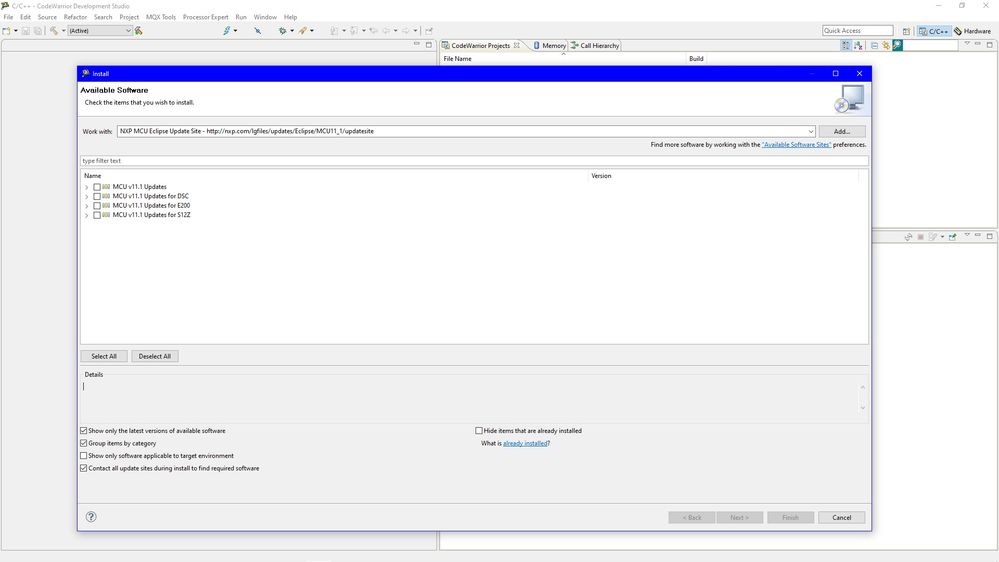This screenshot has height=562, width=999.
Task: Click the crossed-out pin icon in toolbar
Action: click(x=257, y=31)
